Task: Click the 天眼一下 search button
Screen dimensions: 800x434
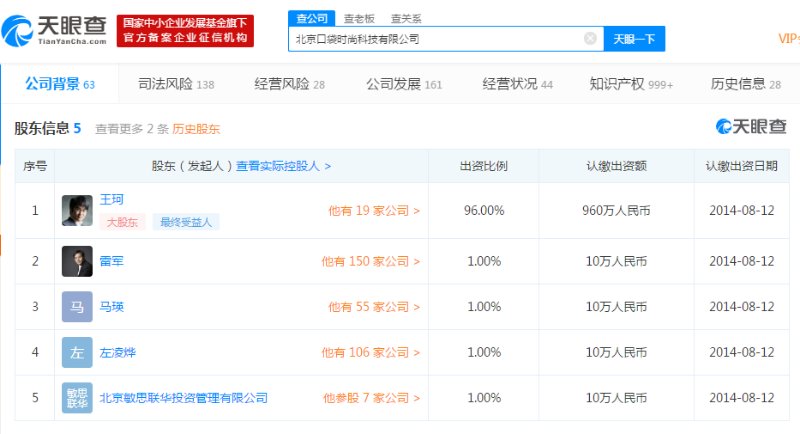Action: pyautogui.click(x=634, y=39)
